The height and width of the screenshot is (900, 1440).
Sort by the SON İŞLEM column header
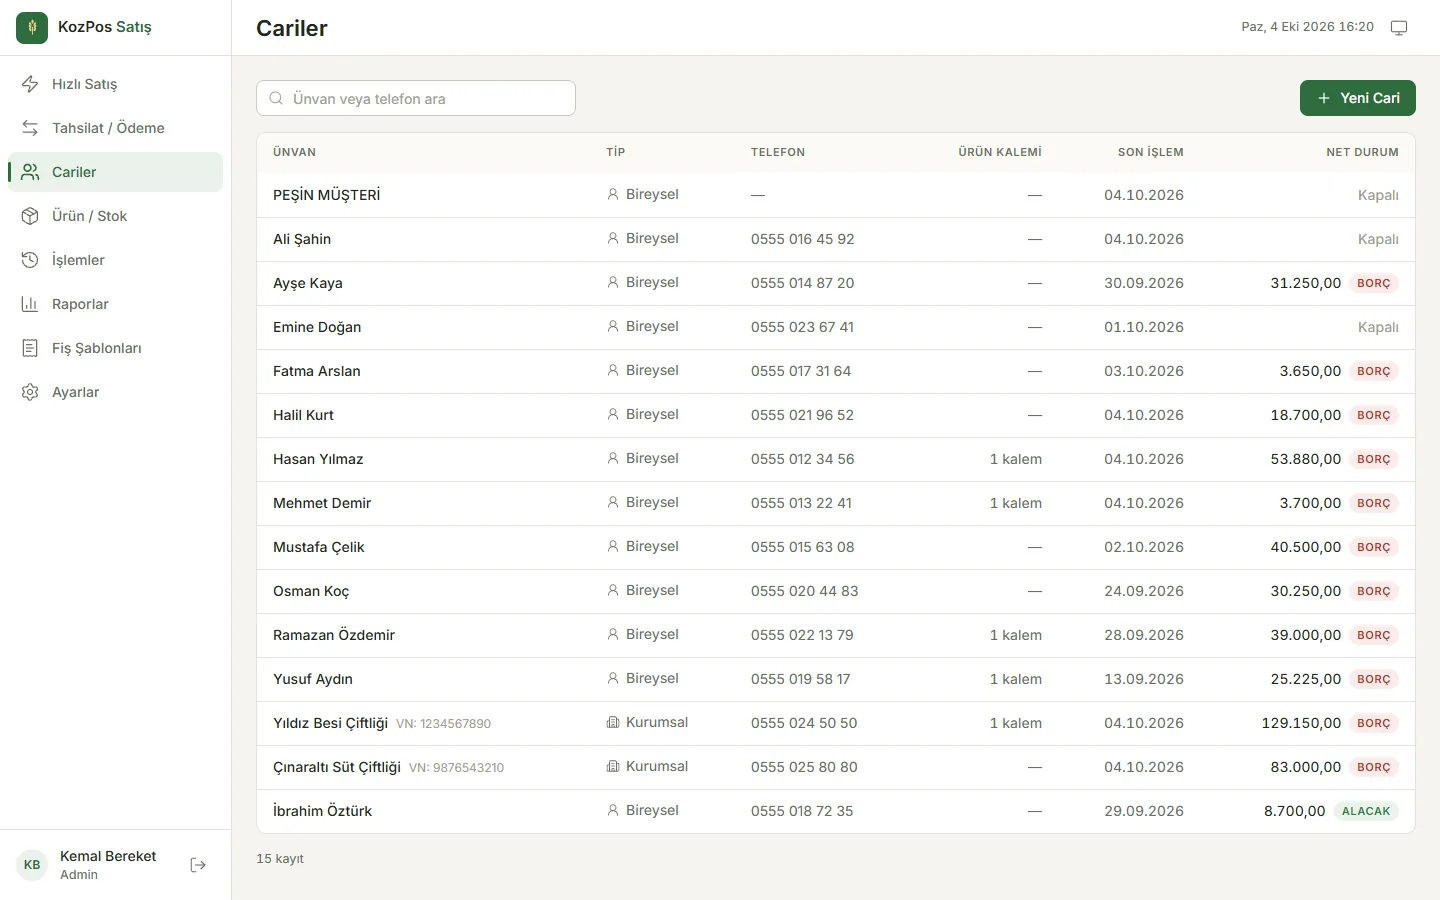click(x=1150, y=152)
